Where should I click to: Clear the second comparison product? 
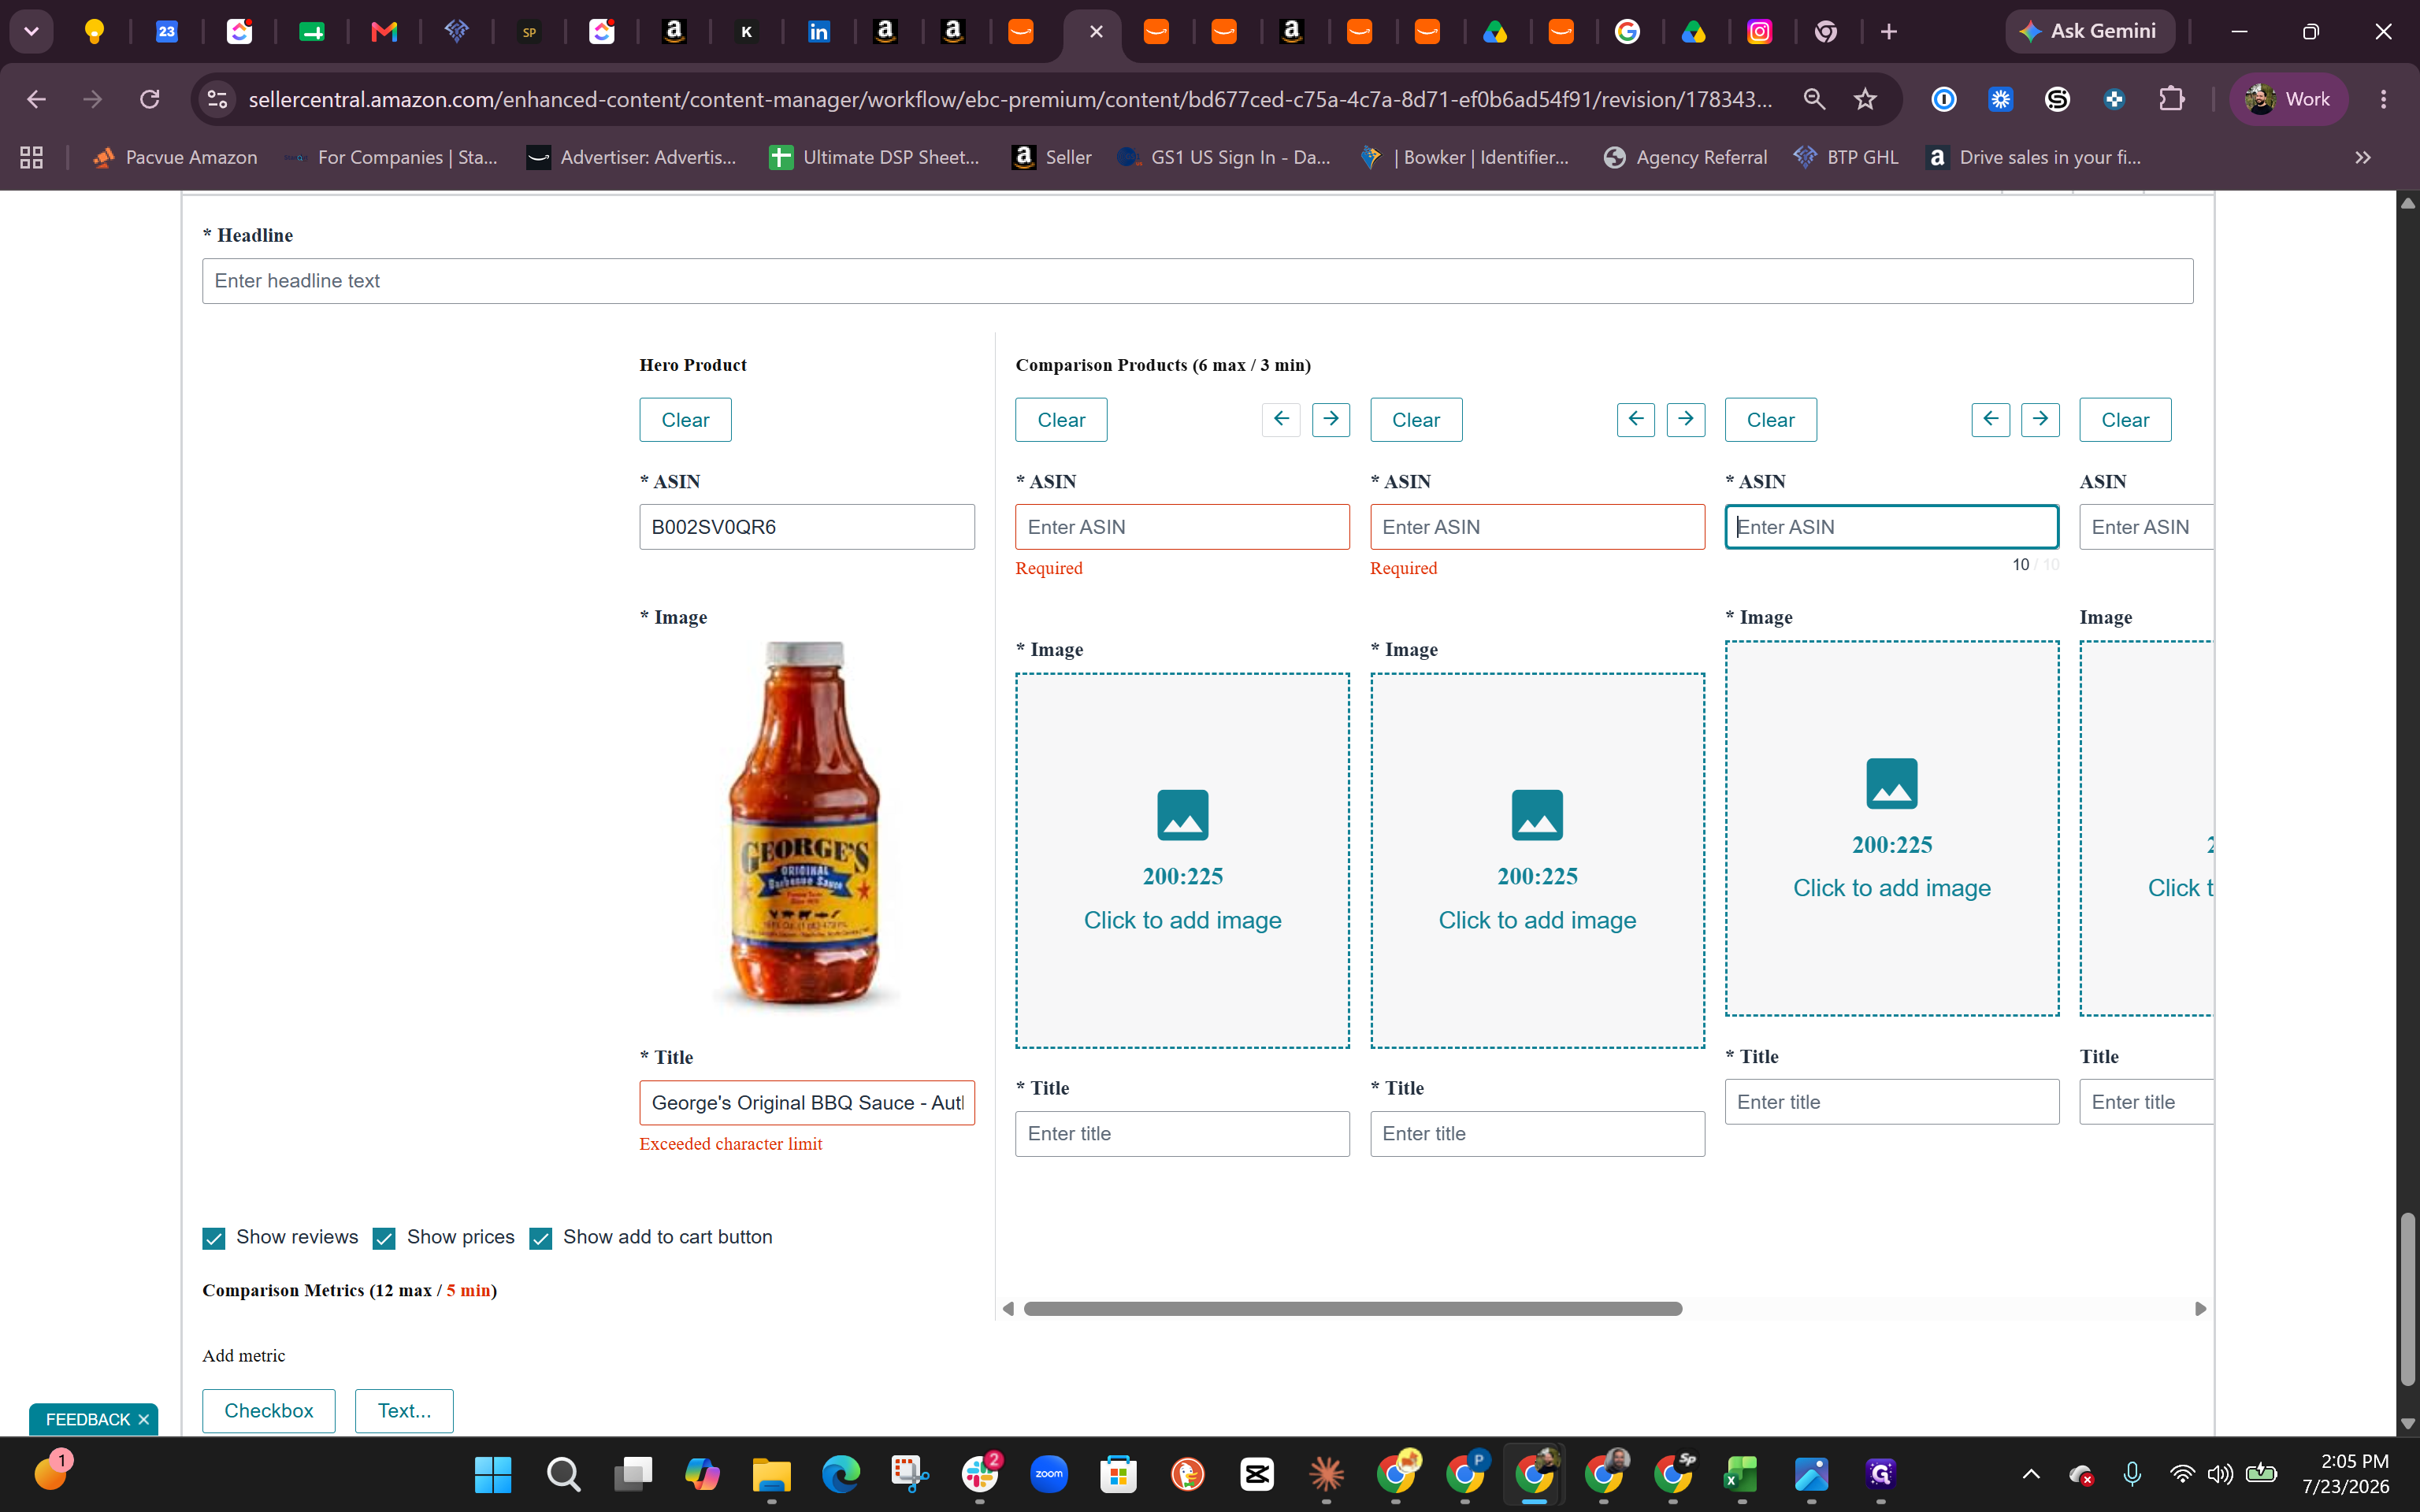tap(1416, 420)
